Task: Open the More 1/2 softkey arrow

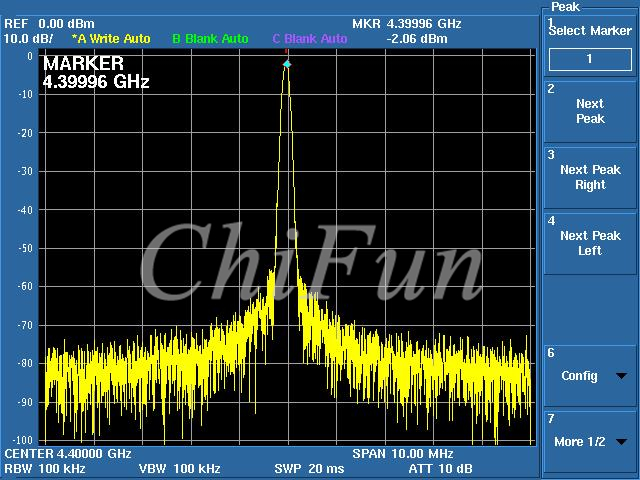Action: click(621, 442)
